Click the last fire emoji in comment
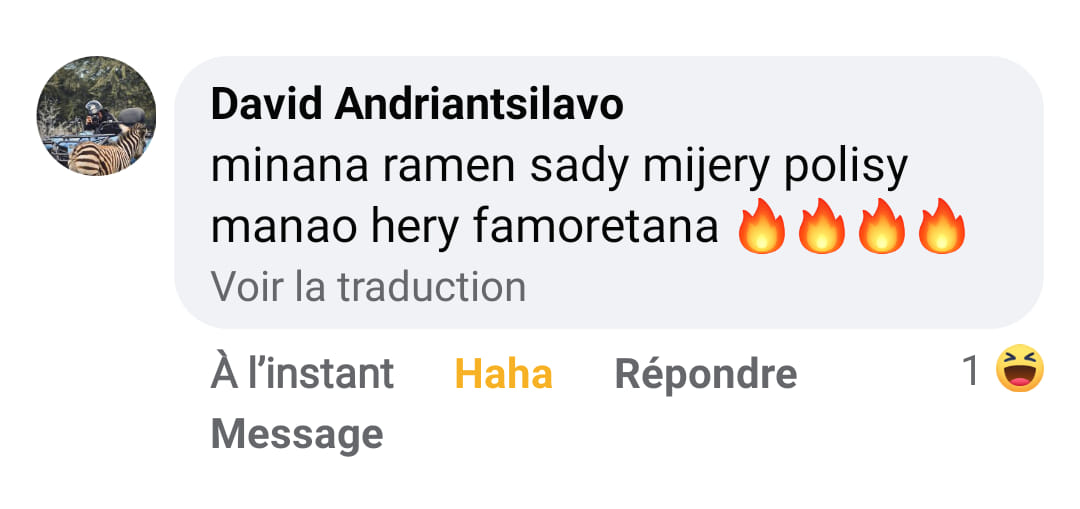The height and width of the screenshot is (509, 1080). [x=942, y=227]
